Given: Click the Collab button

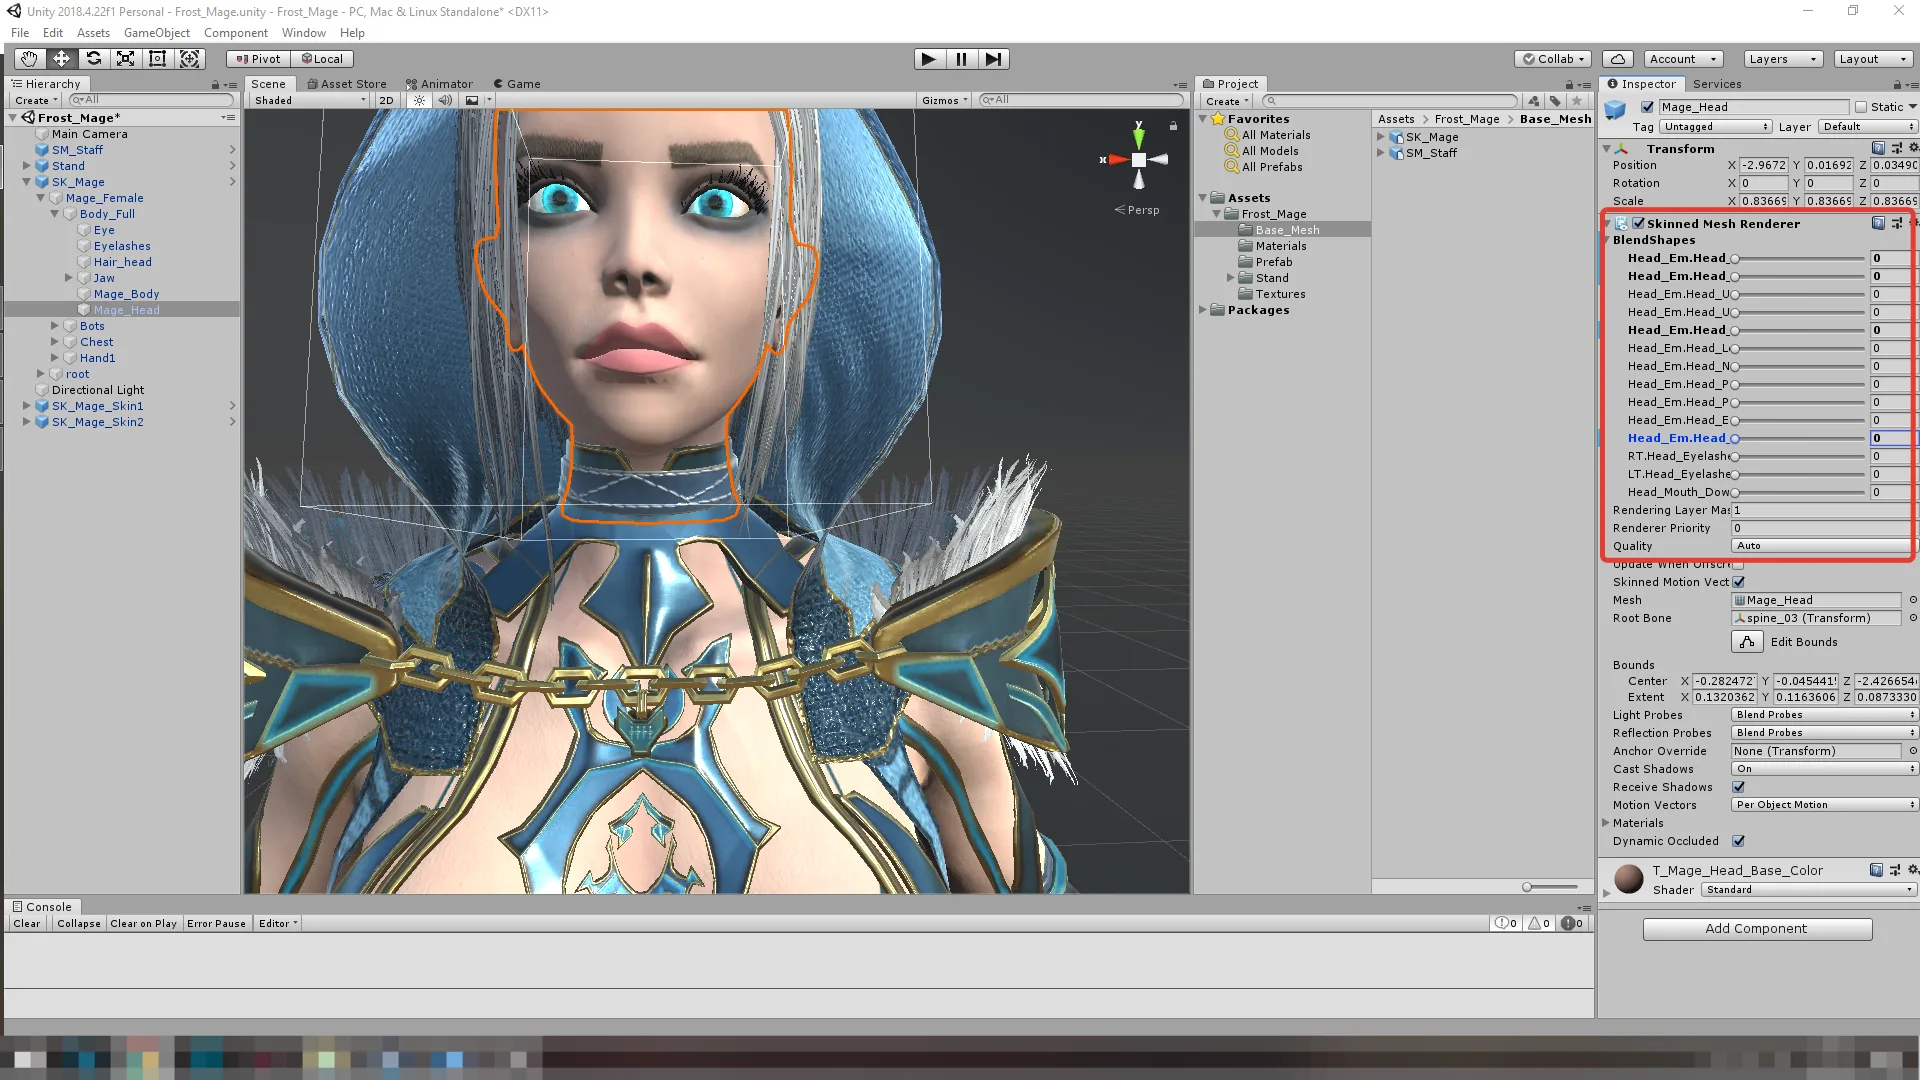Looking at the screenshot, I should point(1553,59).
